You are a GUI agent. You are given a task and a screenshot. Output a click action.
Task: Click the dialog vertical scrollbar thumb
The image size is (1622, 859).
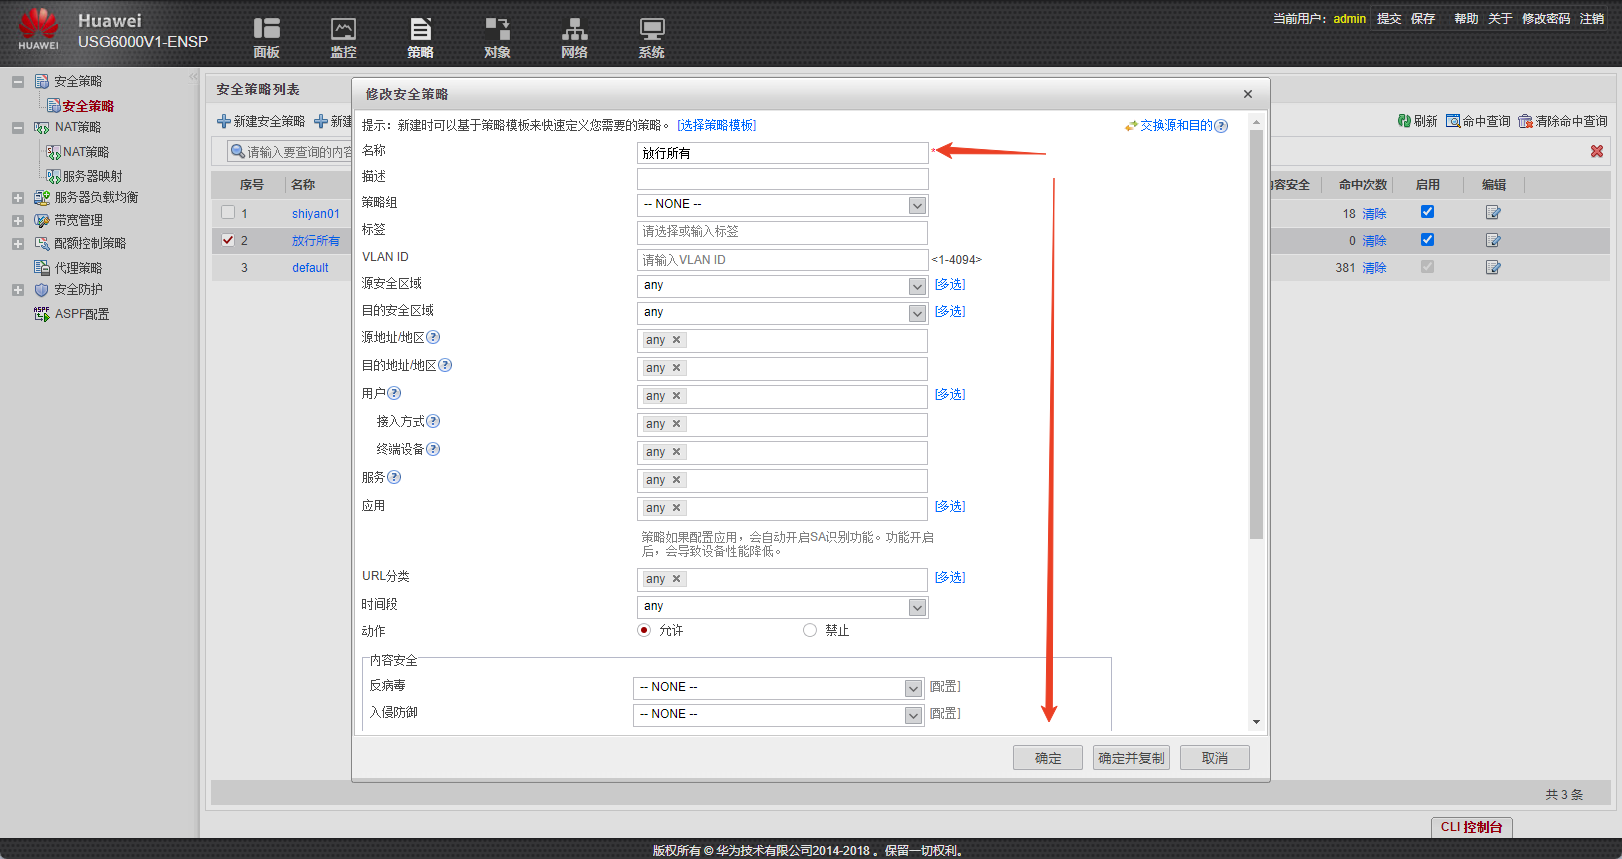point(1256,334)
